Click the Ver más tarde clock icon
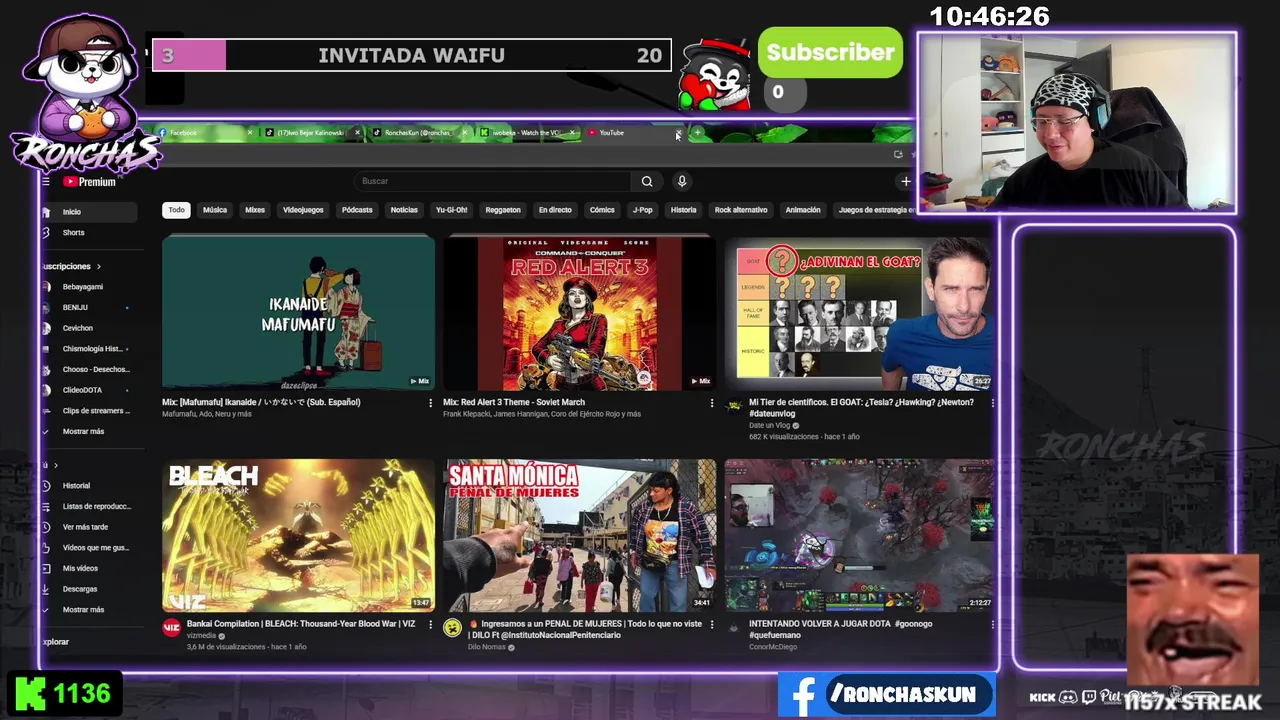Viewport: 1280px width, 720px height. click(46, 527)
